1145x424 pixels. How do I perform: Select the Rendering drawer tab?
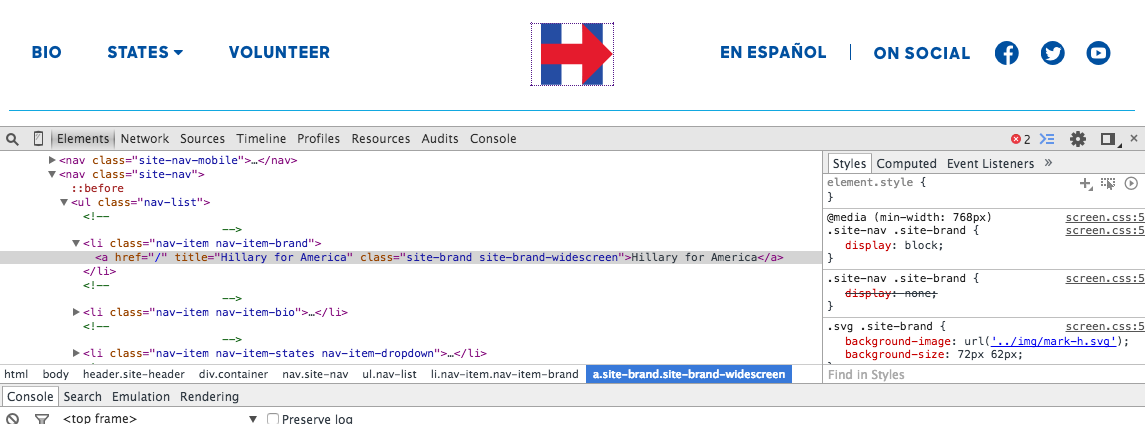pos(210,396)
